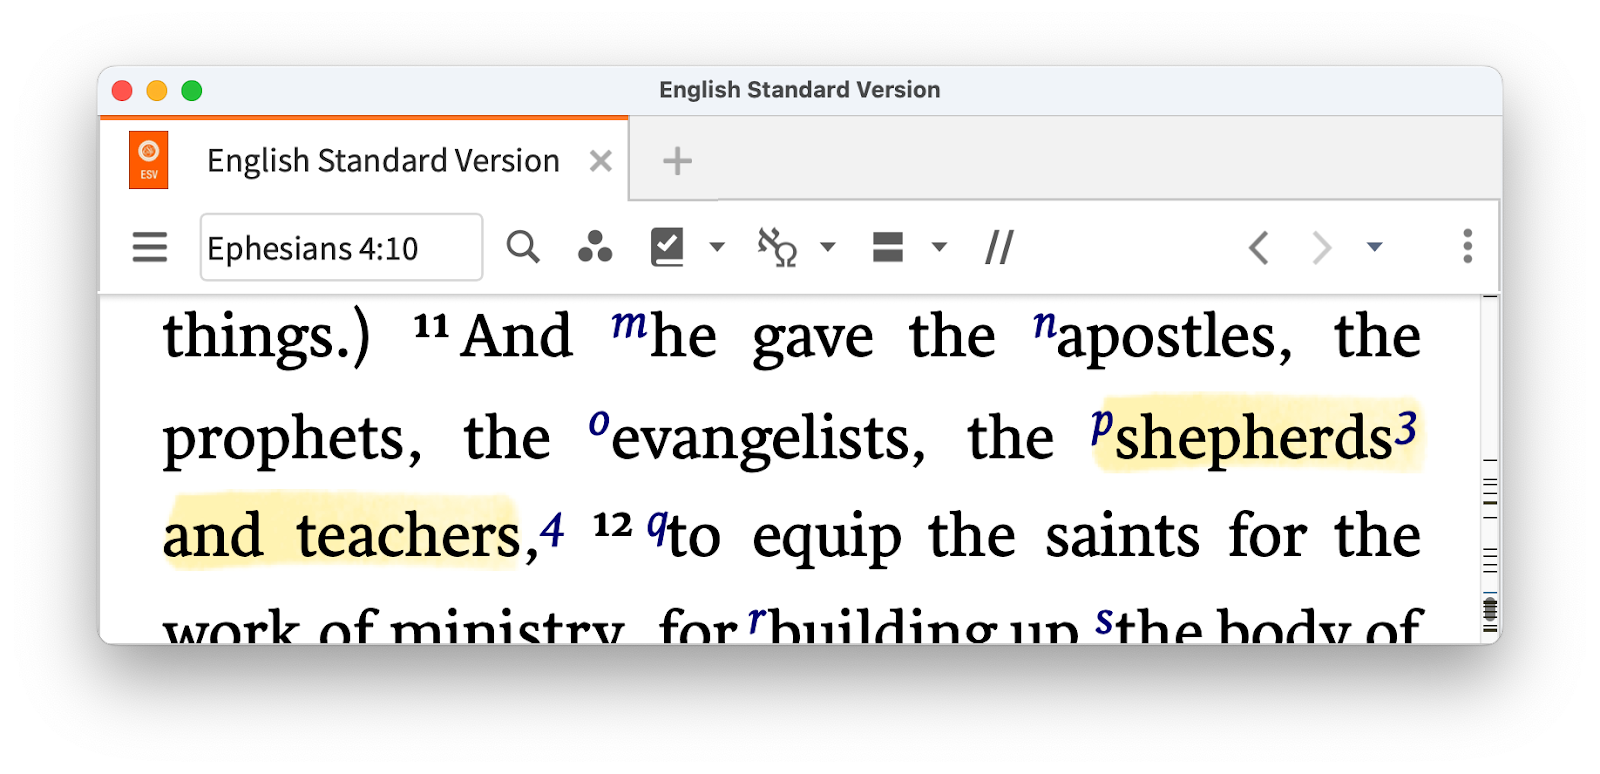This screenshot has height=774, width=1600.
Task: Maximize the window with the green button
Action: point(192,91)
